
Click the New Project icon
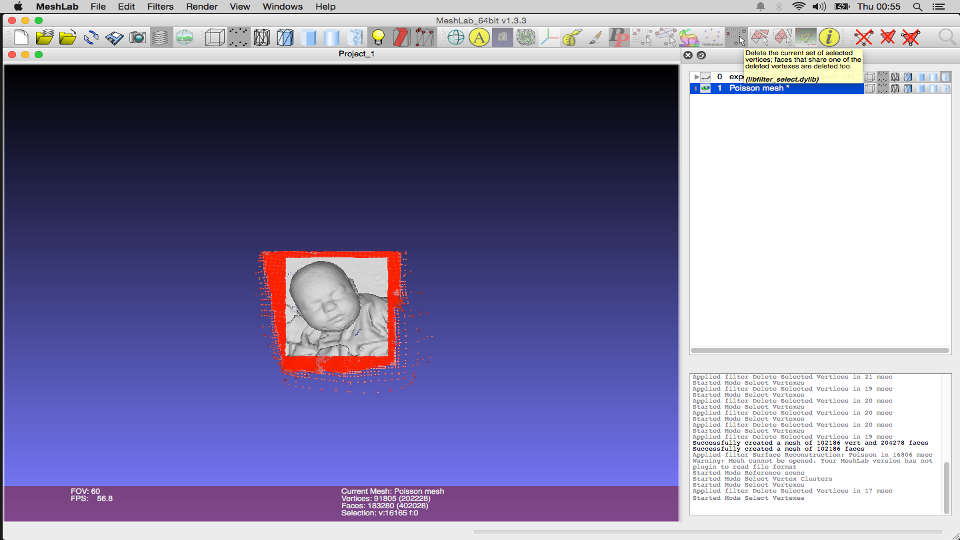click(21, 37)
